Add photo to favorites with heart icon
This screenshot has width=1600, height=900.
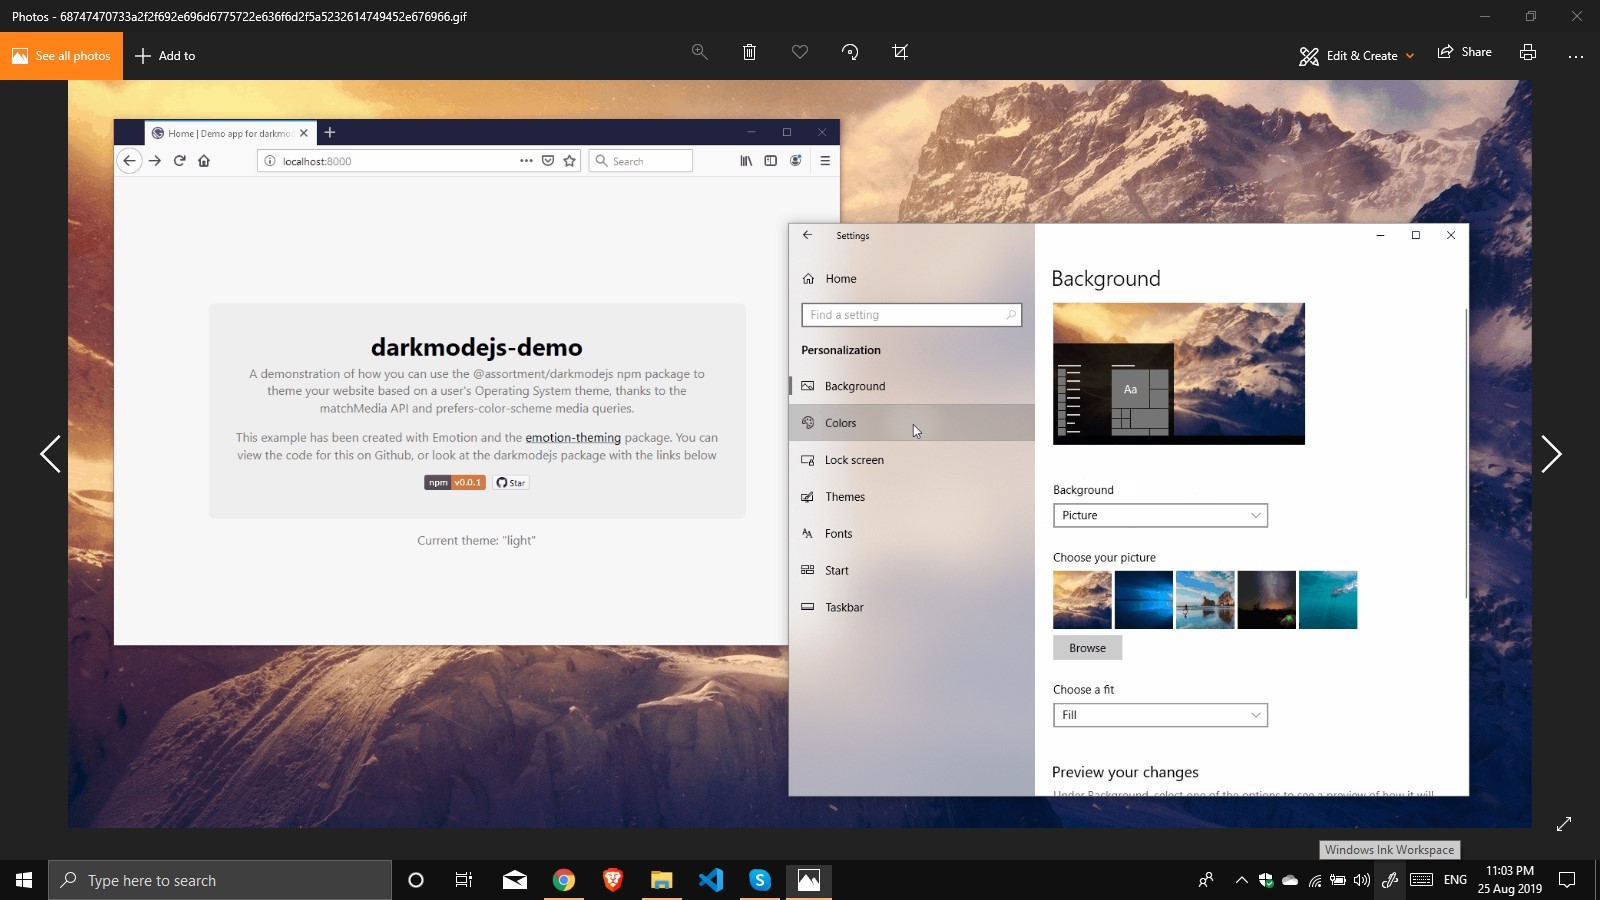pos(800,52)
